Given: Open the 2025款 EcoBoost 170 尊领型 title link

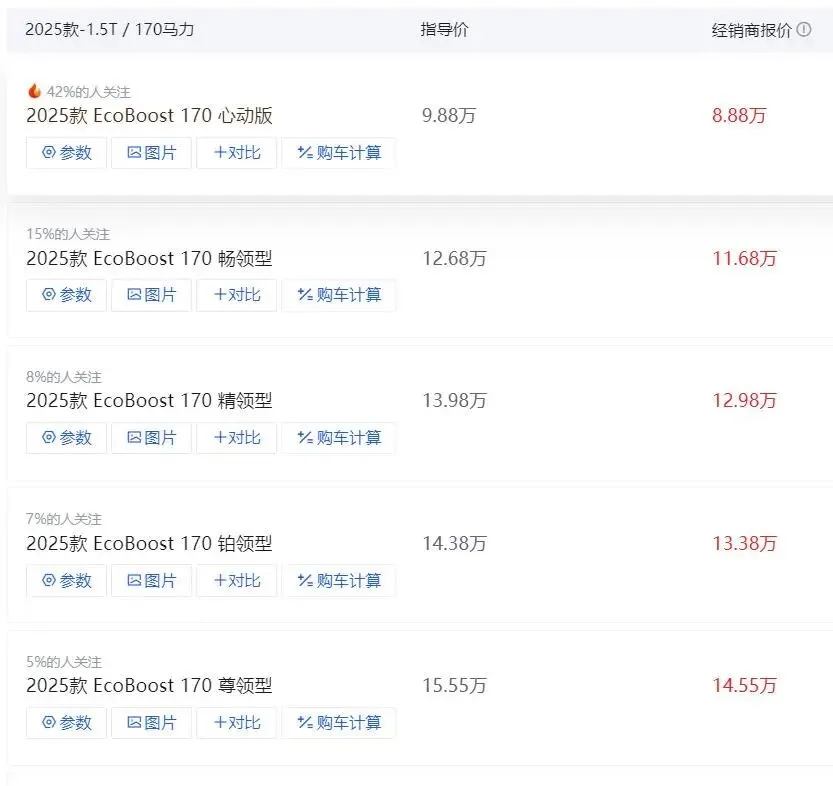Looking at the screenshot, I should tap(149, 686).
